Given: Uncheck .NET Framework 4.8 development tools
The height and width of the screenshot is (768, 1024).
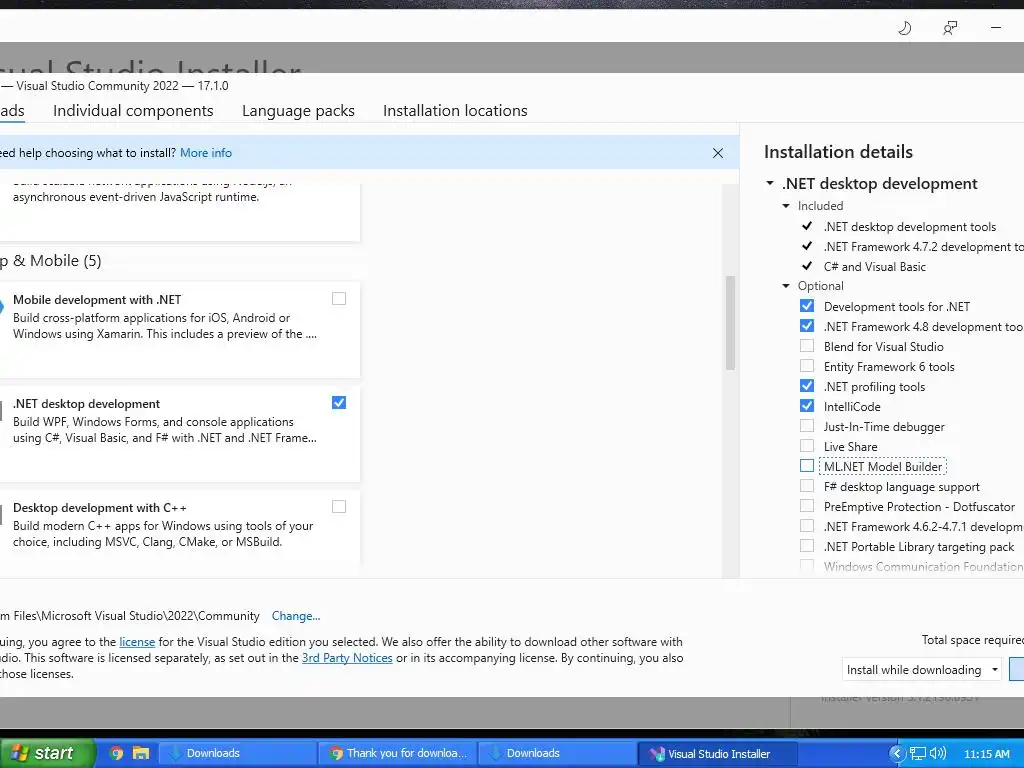Looking at the screenshot, I should click(807, 326).
